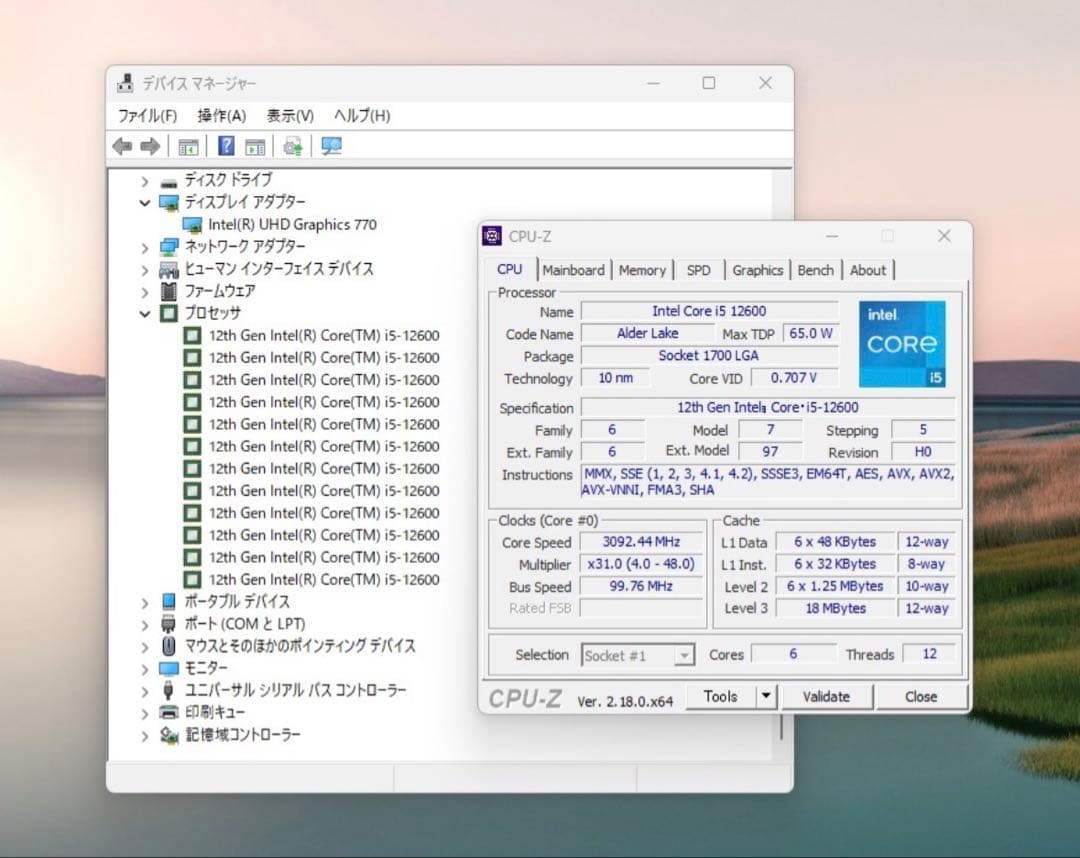Viewport: 1080px width, 858px height.
Task: Click the Code Name value Alder Lake
Action: (x=647, y=333)
